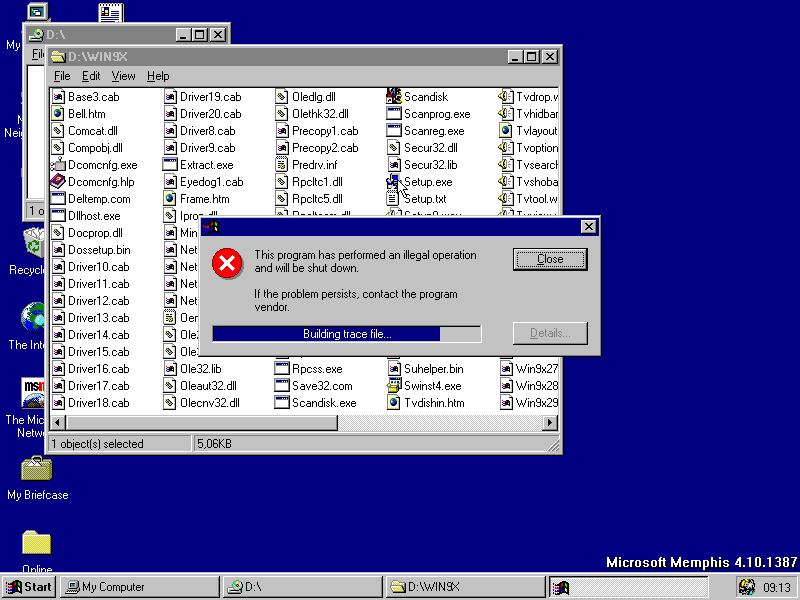The height and width of the screenshot is (600, 800).
Task: Select the Setup.txt text file icon
Action: (x=392, y=199)
